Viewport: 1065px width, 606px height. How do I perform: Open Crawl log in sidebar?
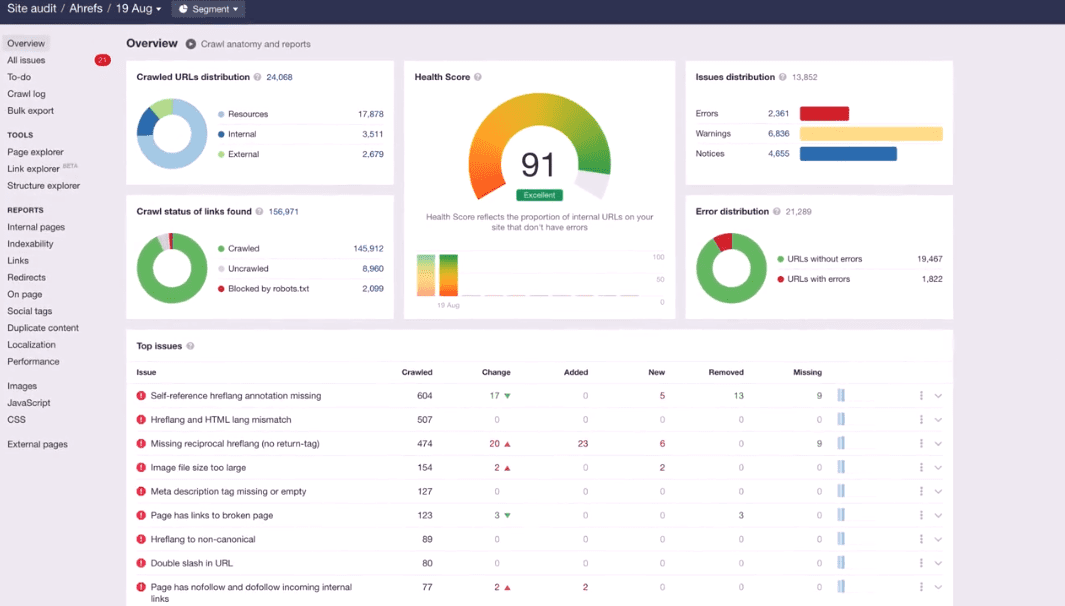pos(26,94)
